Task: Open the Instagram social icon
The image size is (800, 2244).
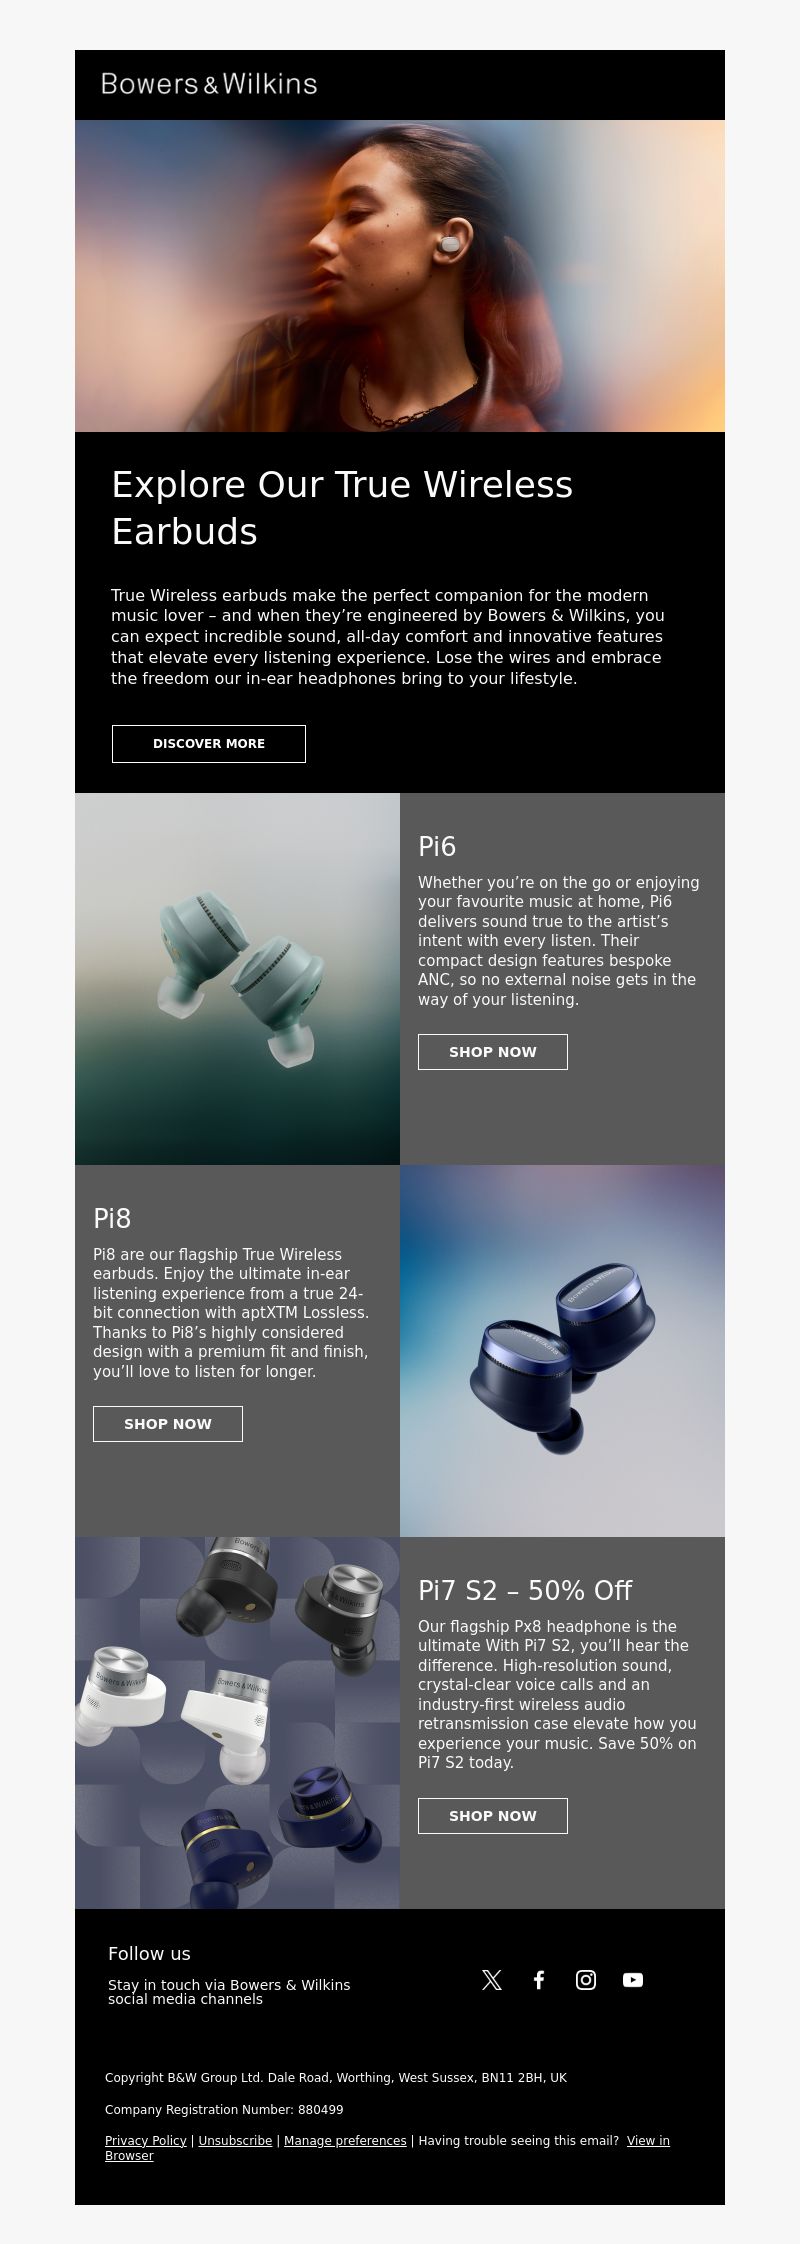Action: point(586,1980)
